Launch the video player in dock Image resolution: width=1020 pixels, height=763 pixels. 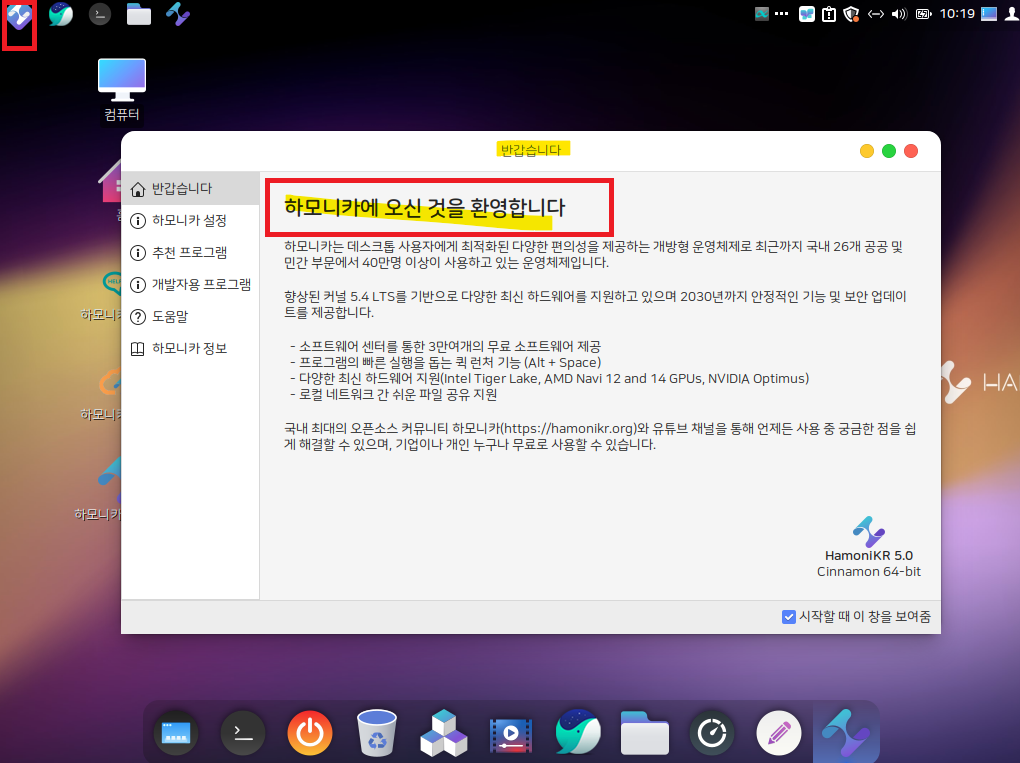[511, 734]
